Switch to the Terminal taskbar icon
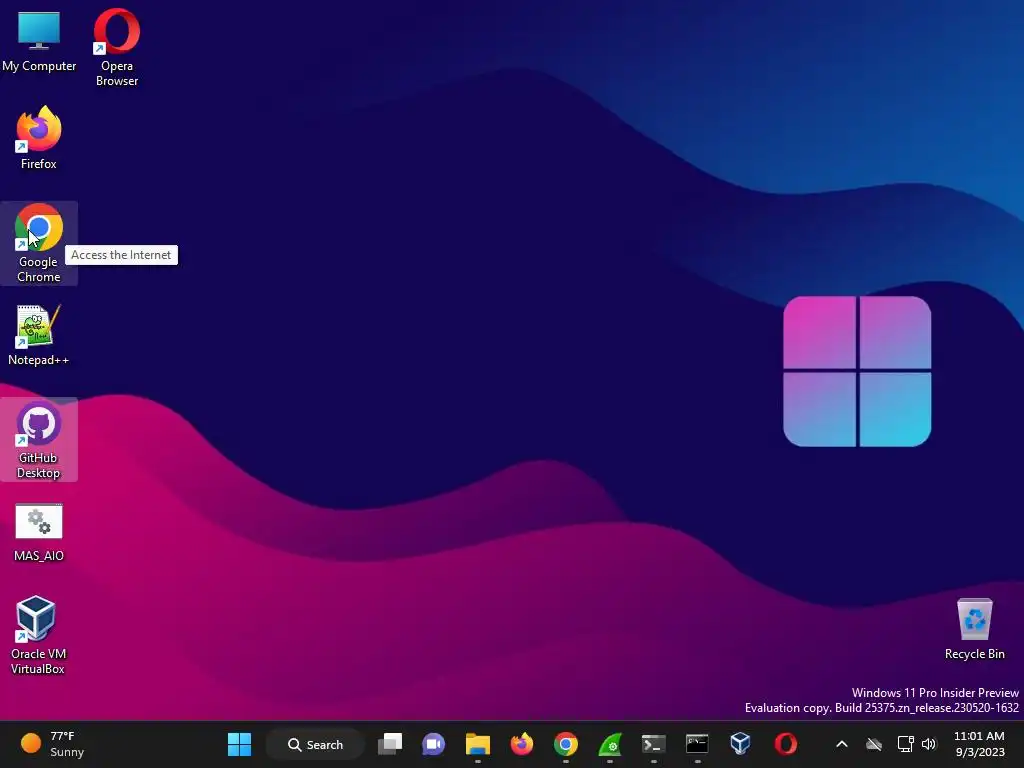The image size is (1024, 768). pos(653,744)
